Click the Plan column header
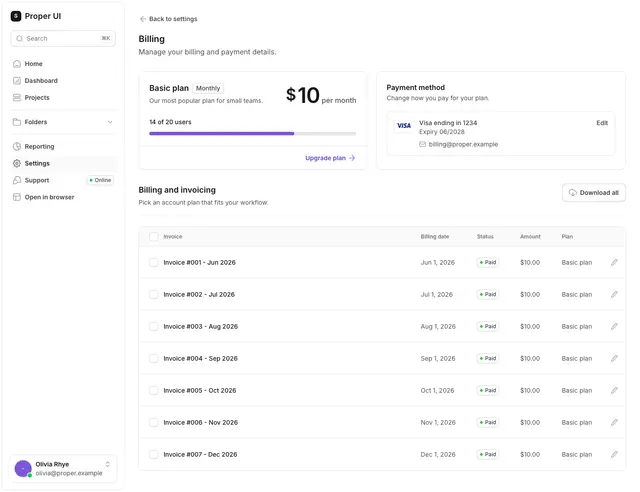The image size is (640, 492). 567,237
